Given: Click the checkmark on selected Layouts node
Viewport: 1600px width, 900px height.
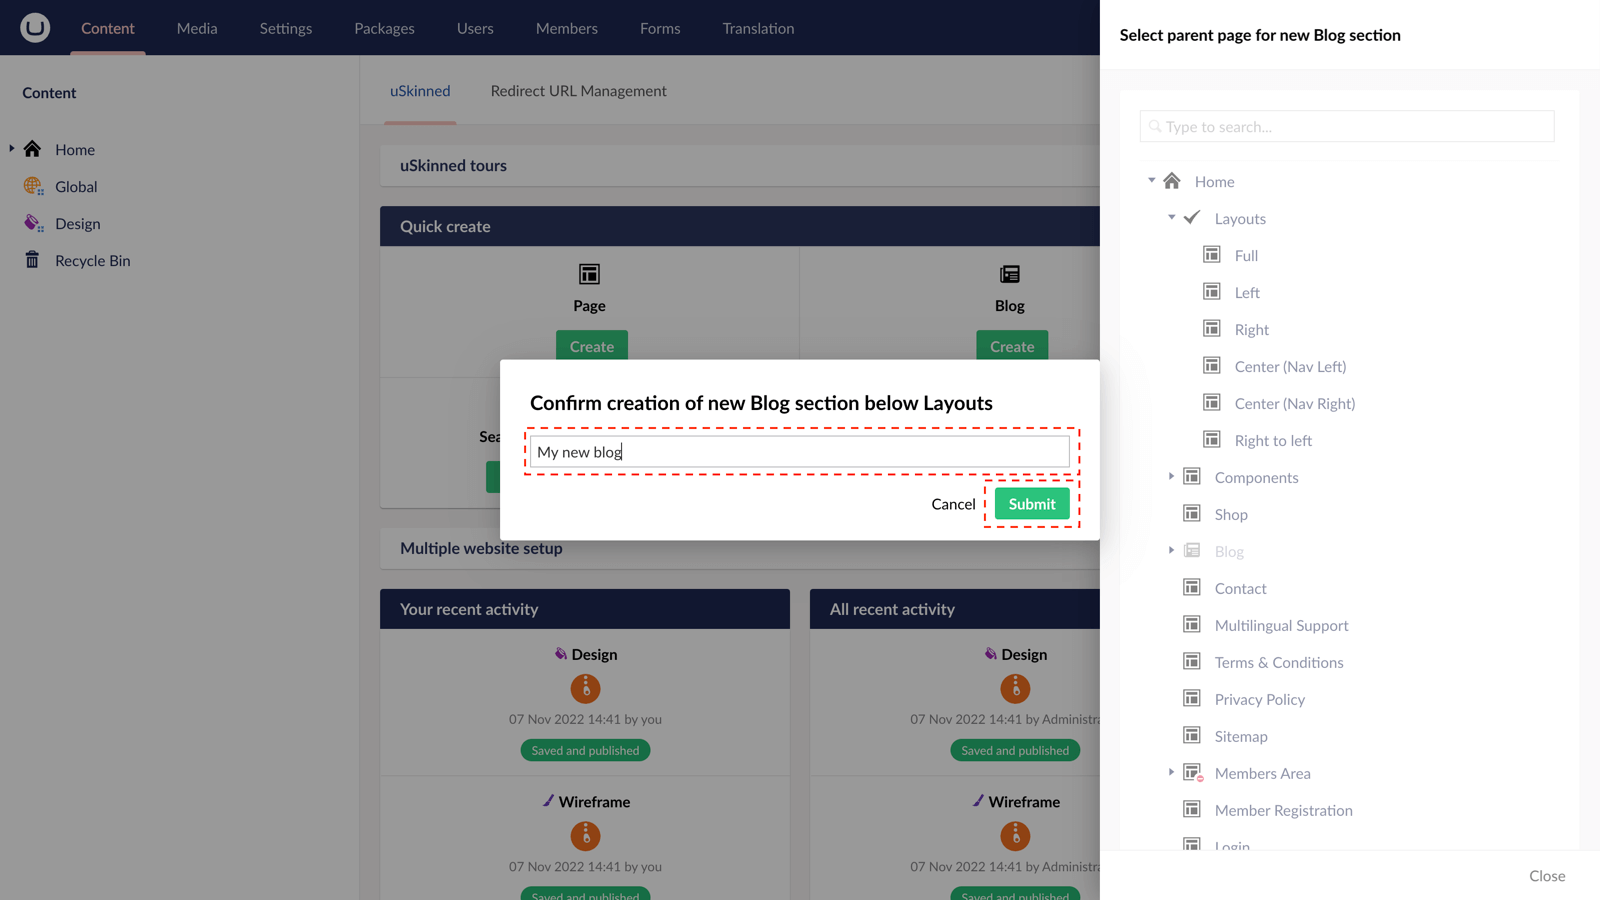Looking at the screenshot, I should [x=1192, y=218].
